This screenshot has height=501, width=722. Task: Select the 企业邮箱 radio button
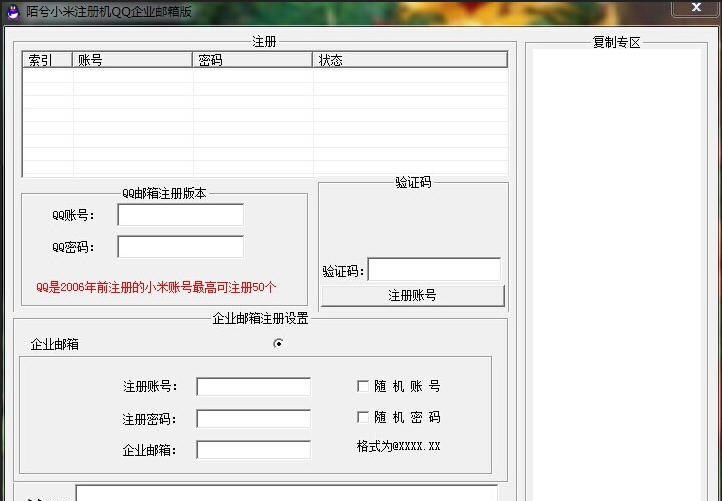pos(278,344)
